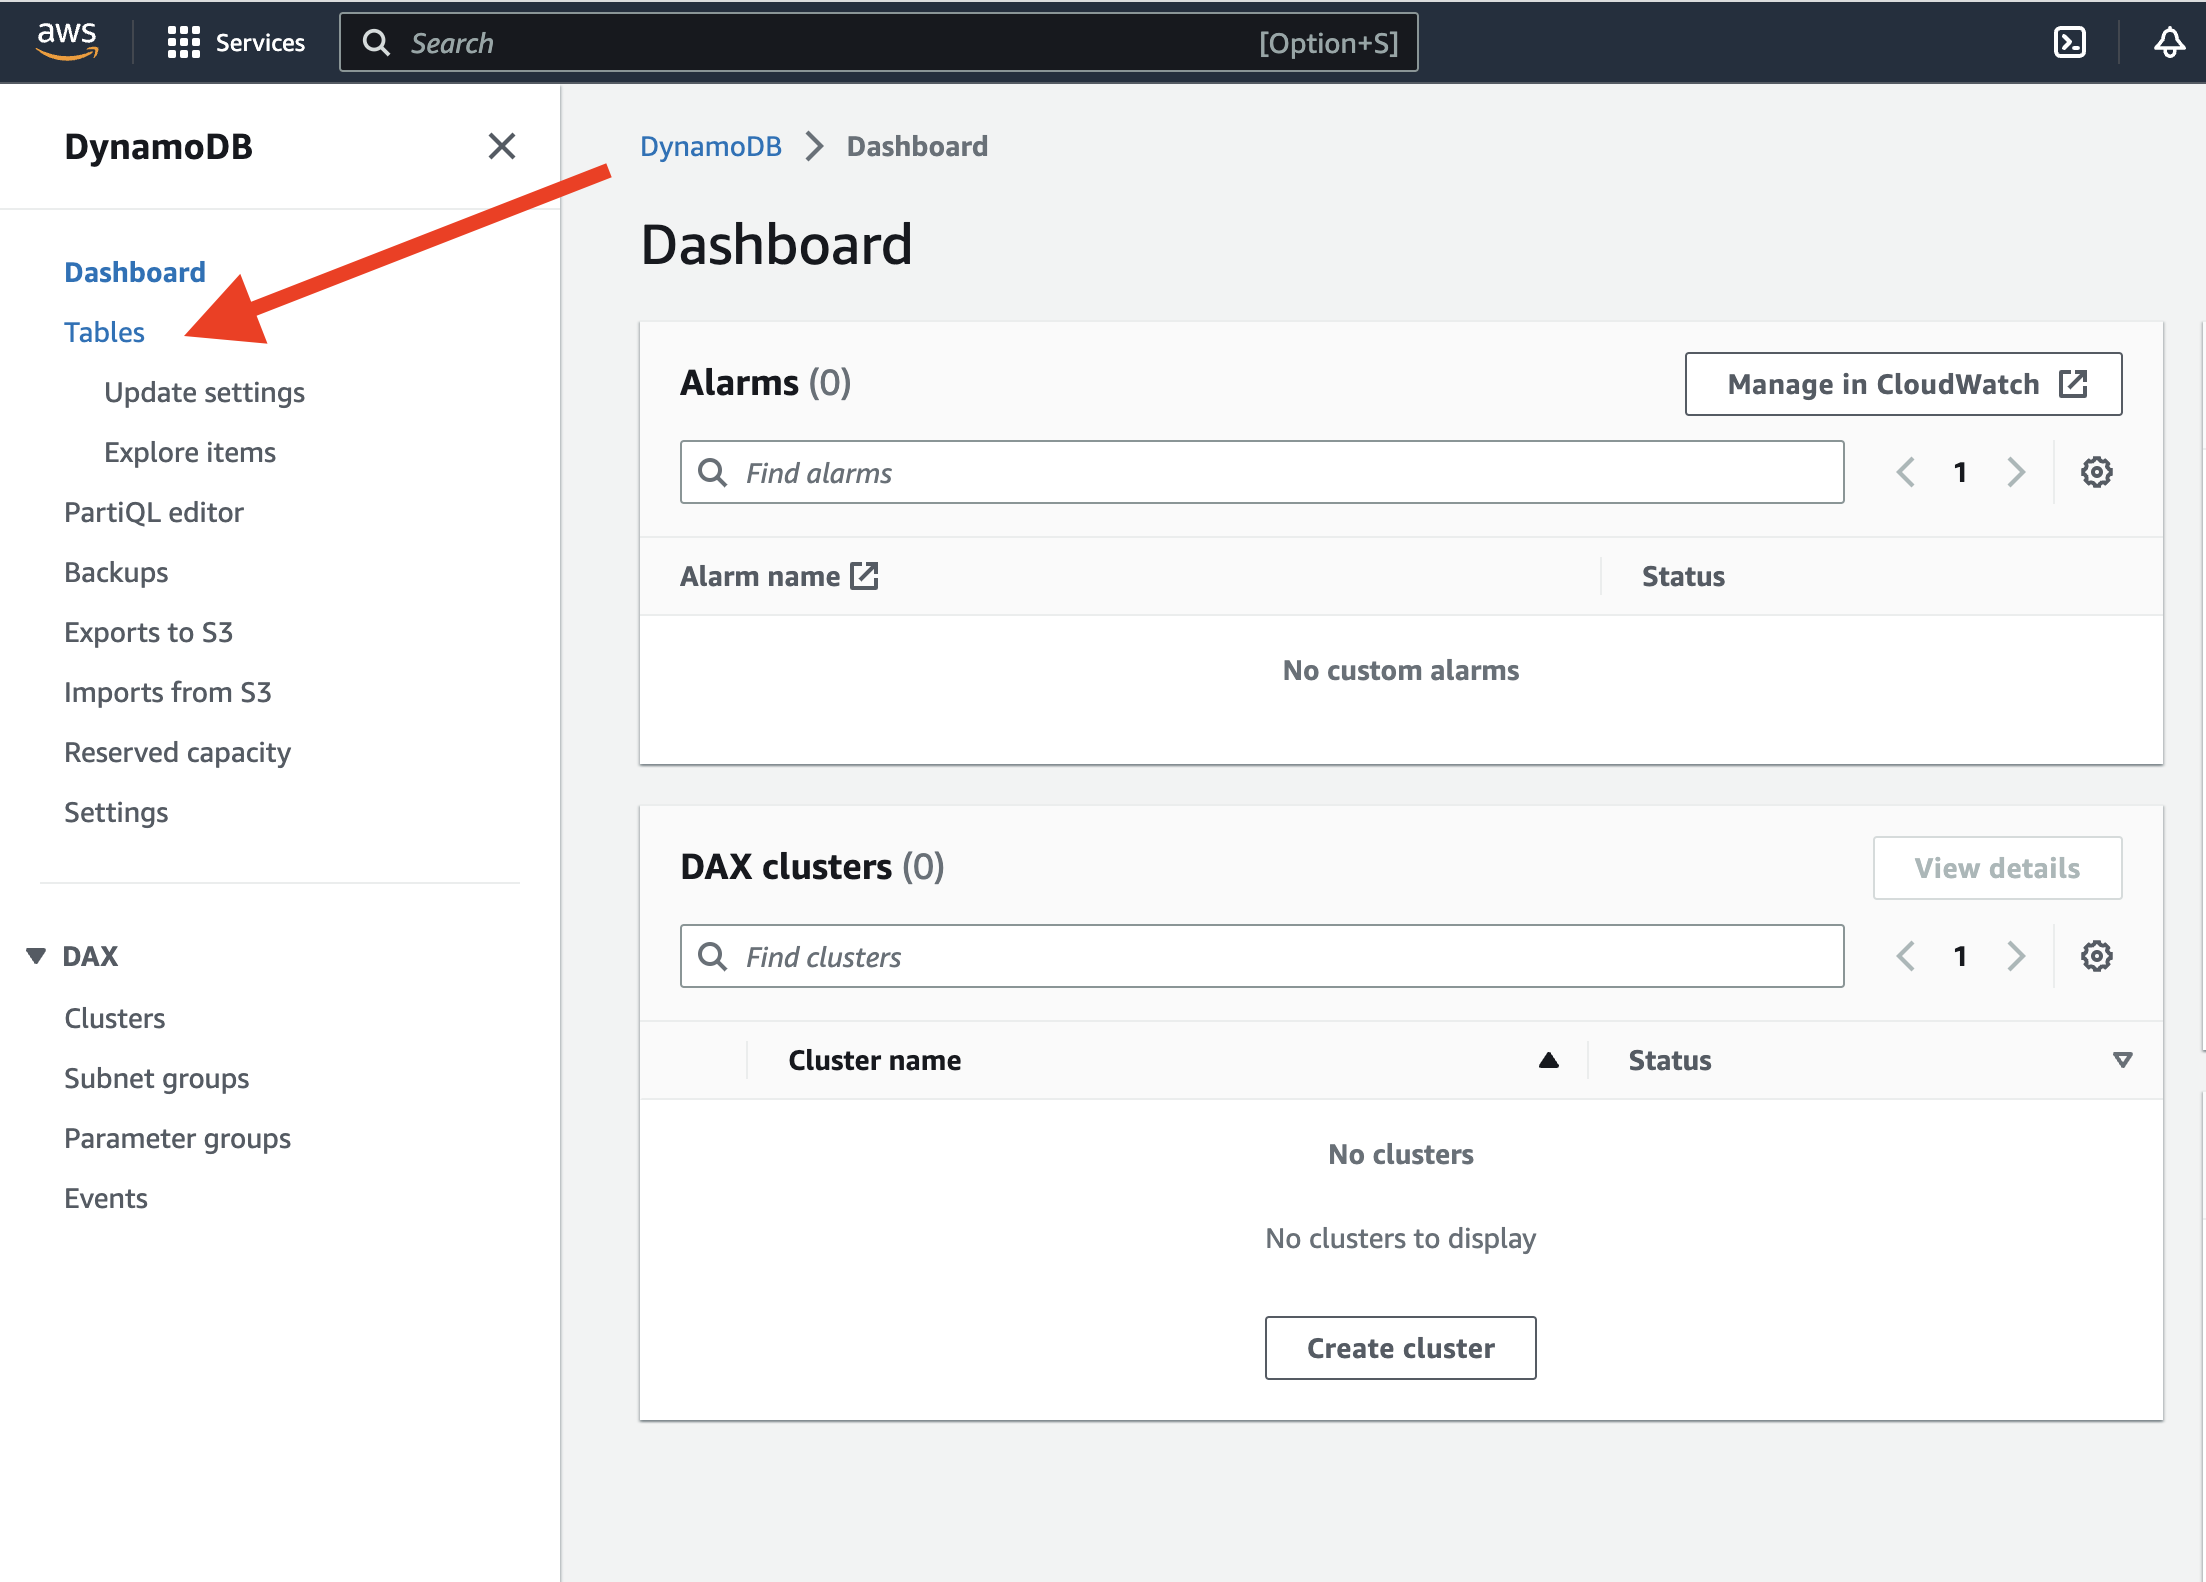The image size is (2206, 1582).
Task: Open DAX clusters table preferences gear
Action: (2096, 956)
